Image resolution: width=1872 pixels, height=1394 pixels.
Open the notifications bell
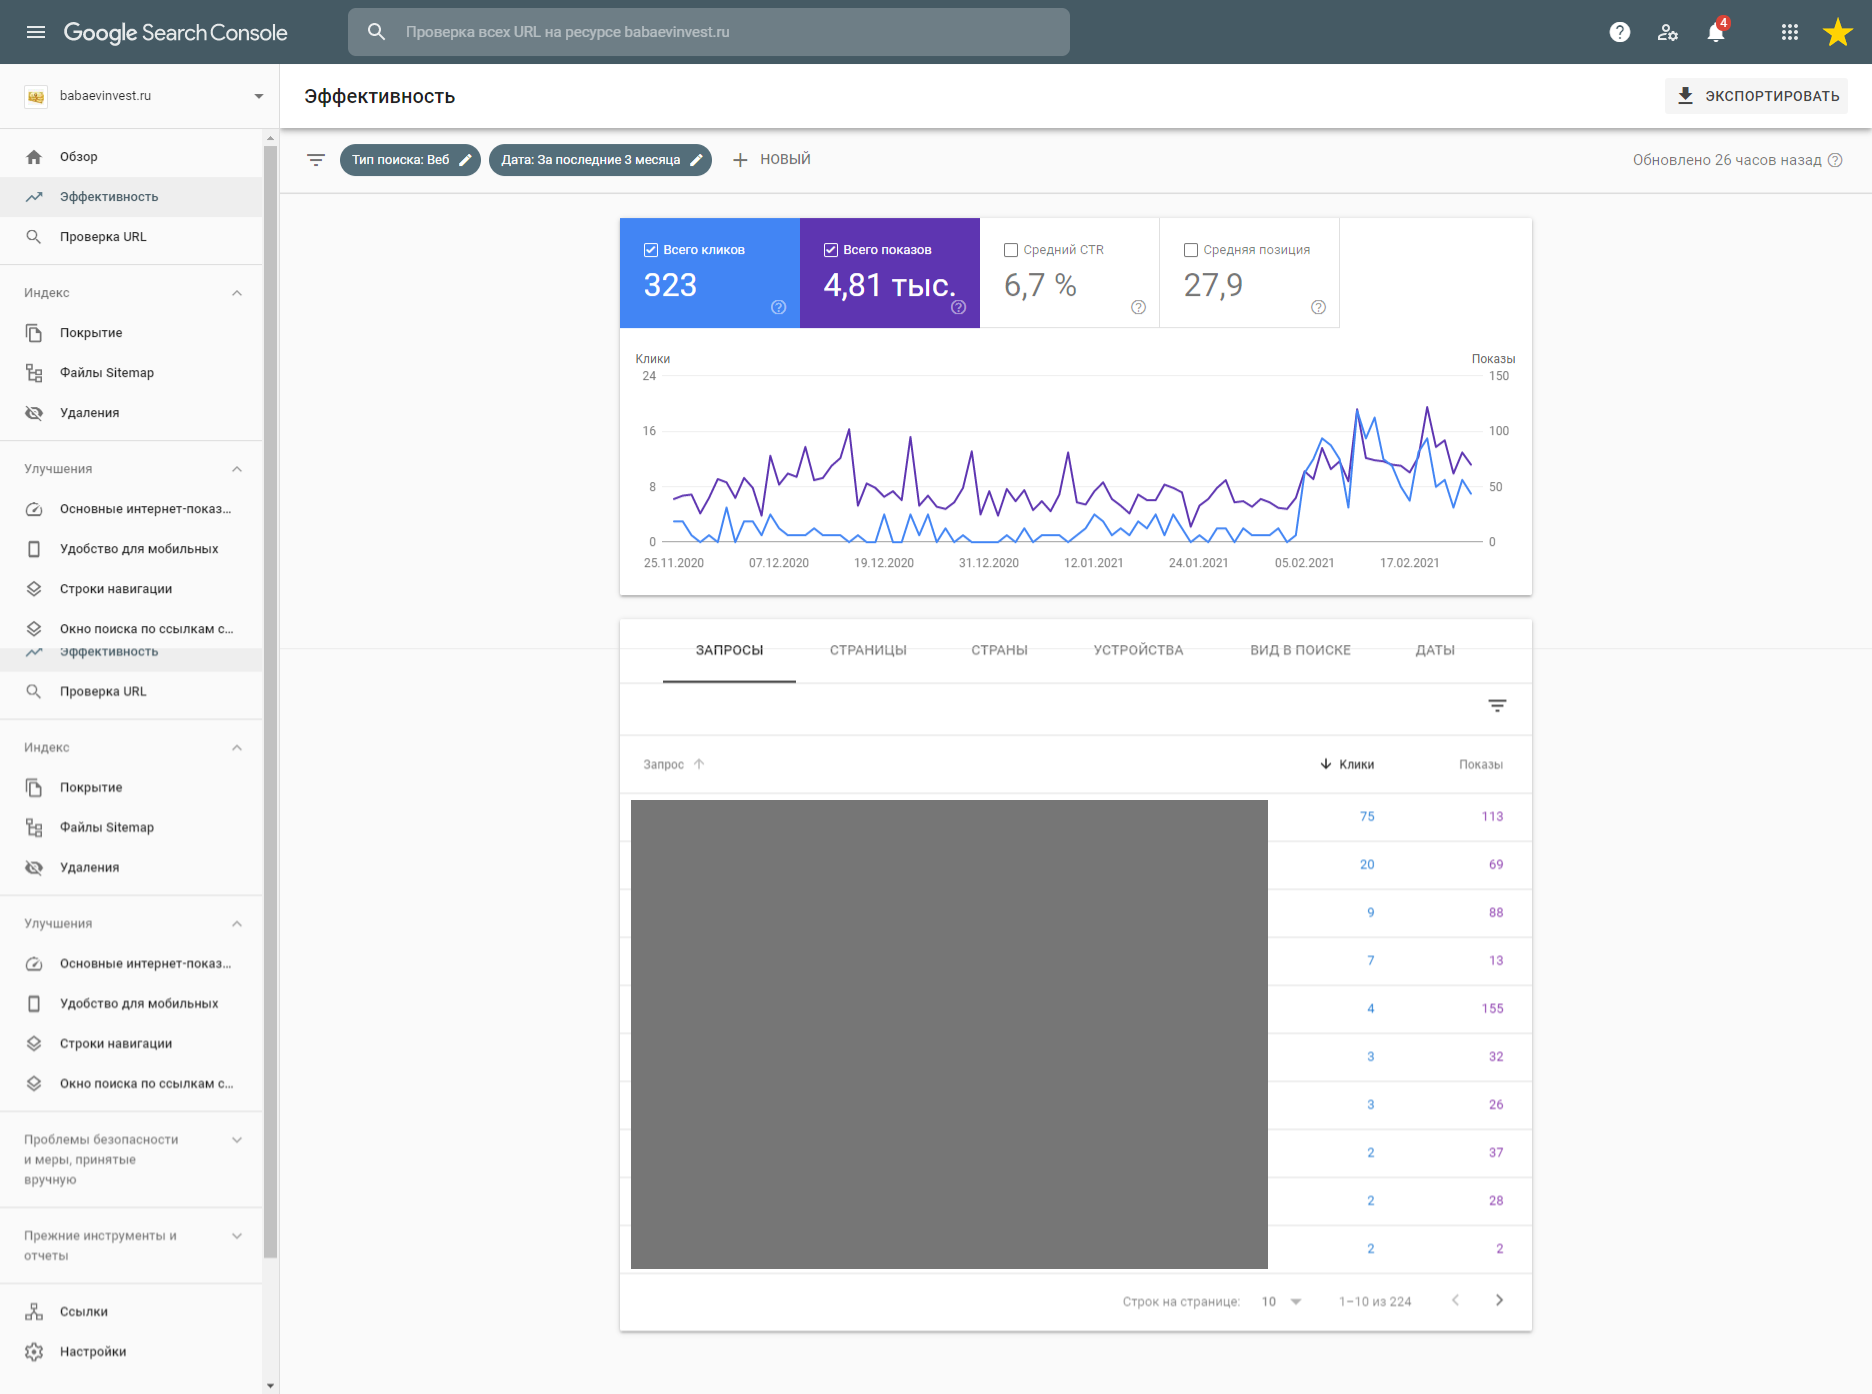pyautogui.click(x=1716, y=32)
